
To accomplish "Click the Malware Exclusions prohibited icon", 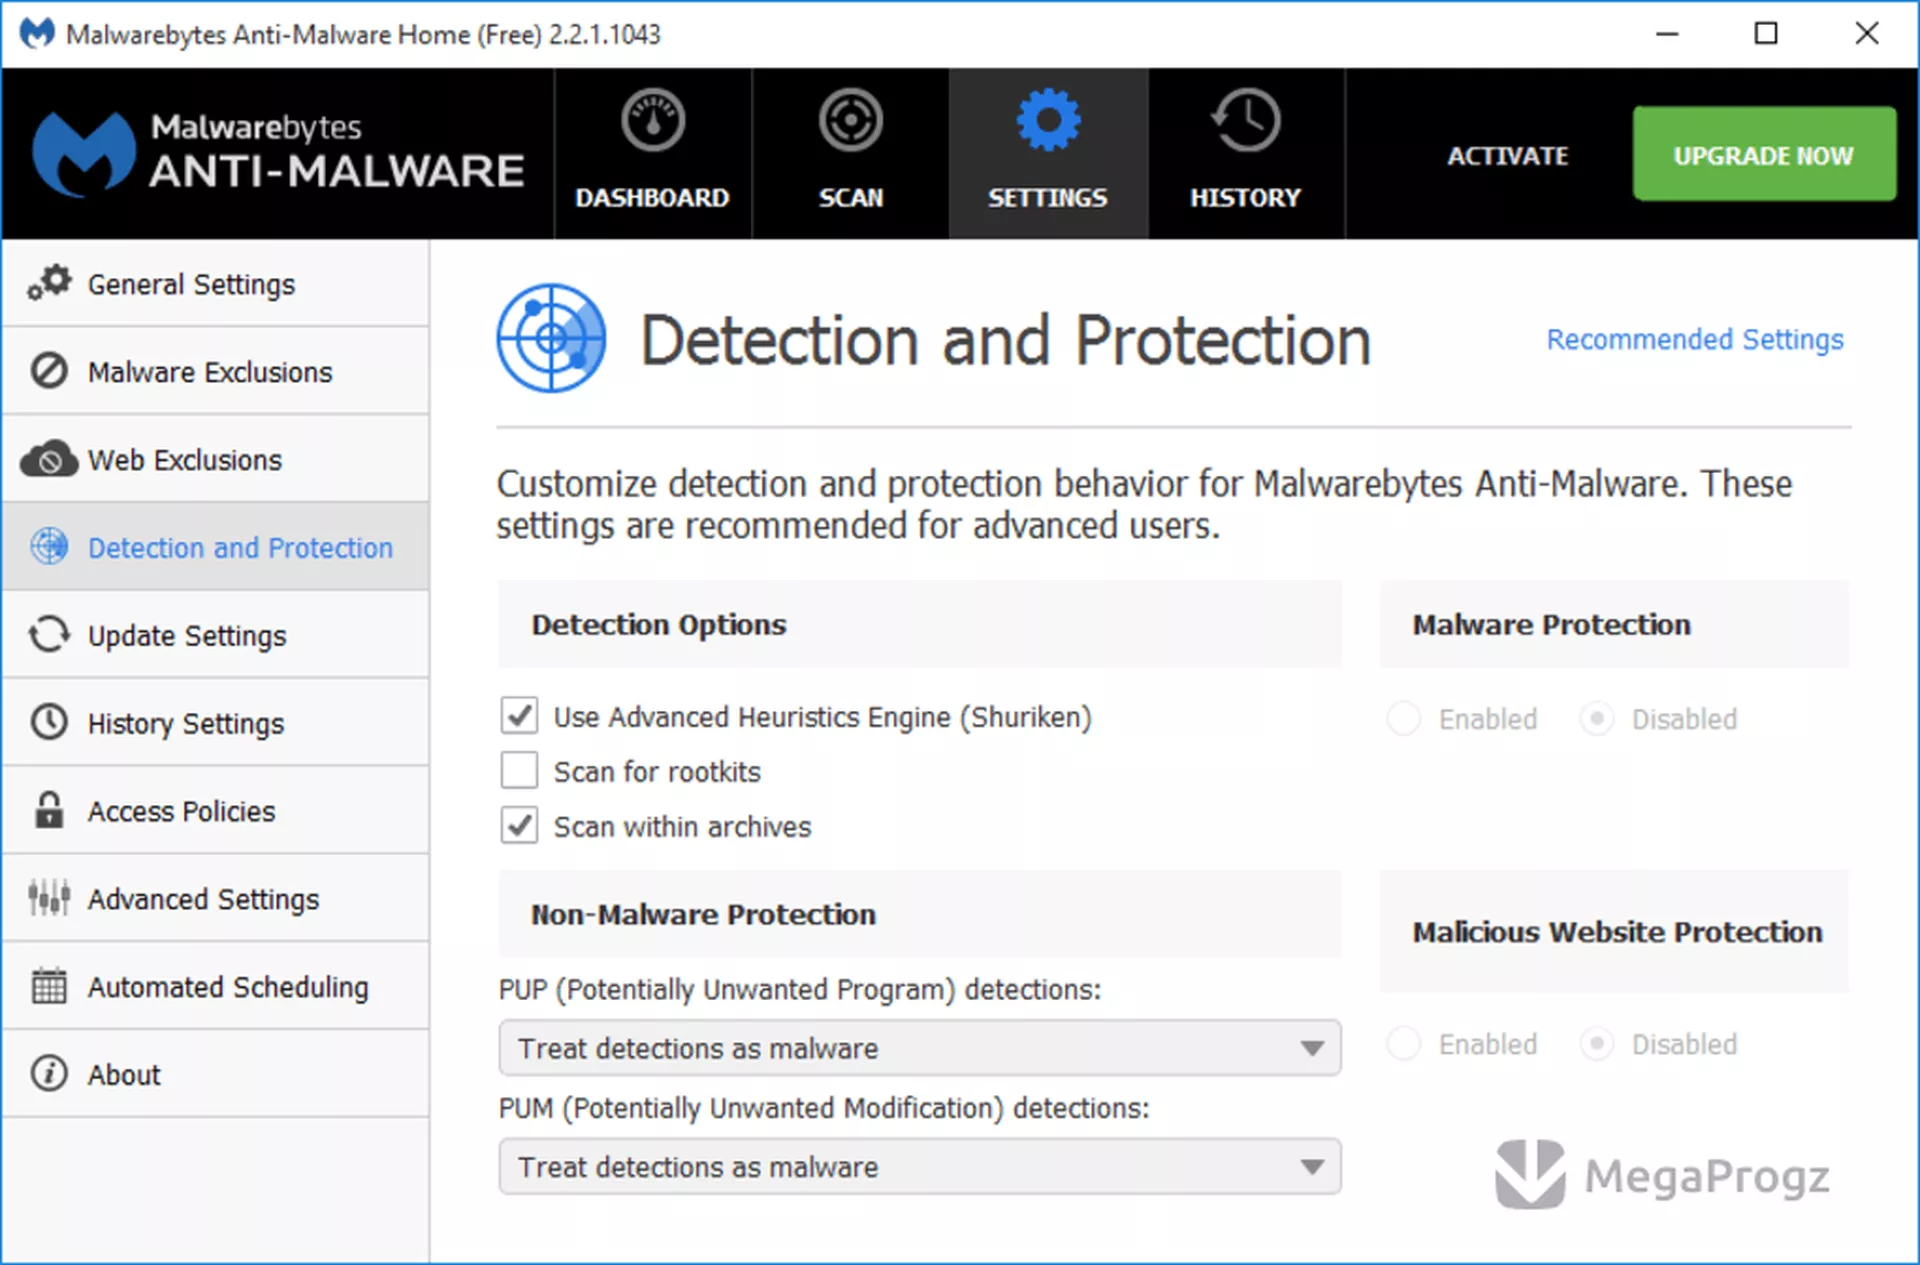I will [x=49, y=371].
